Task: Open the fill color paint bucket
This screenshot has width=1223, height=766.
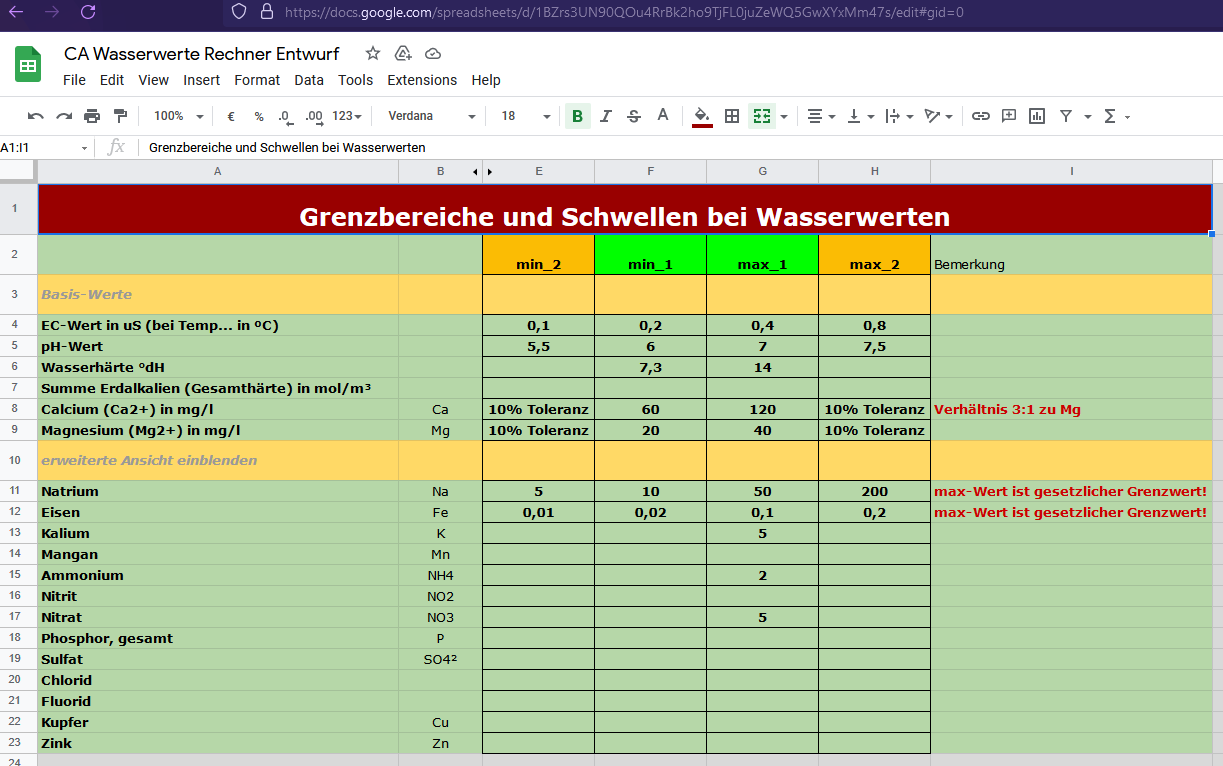Action: (702, 116)
